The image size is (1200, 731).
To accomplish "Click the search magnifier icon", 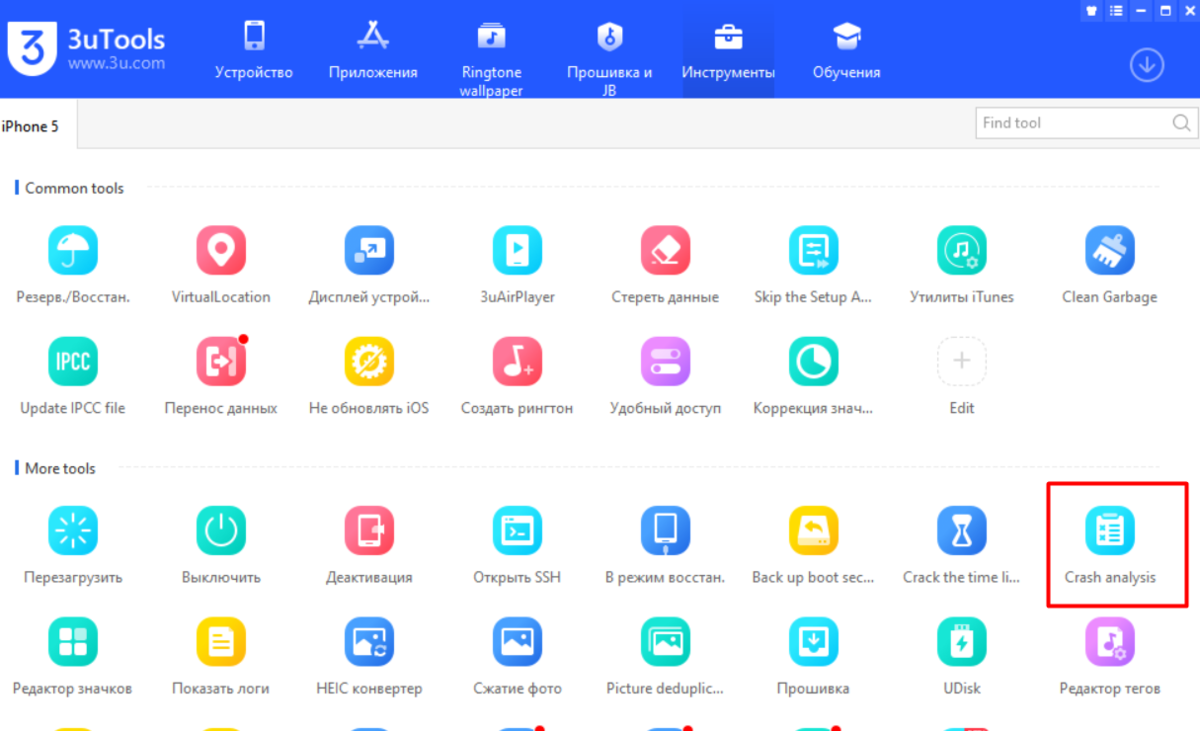I will [1182, 123].
